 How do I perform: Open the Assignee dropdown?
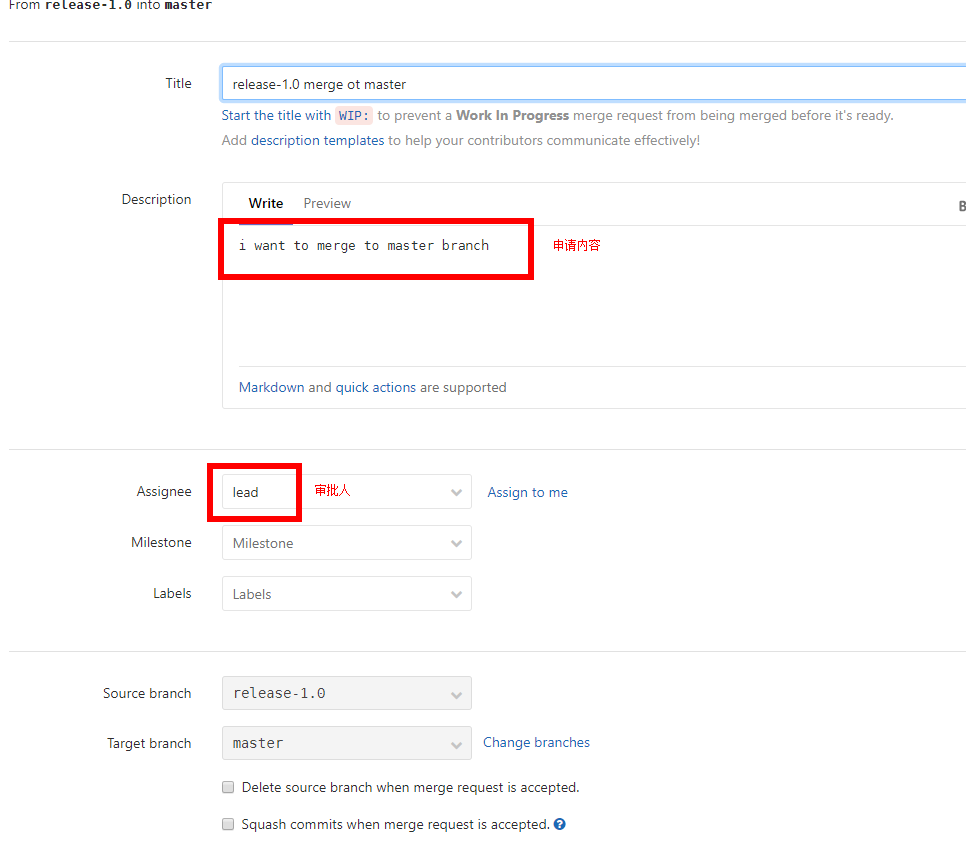347,492
